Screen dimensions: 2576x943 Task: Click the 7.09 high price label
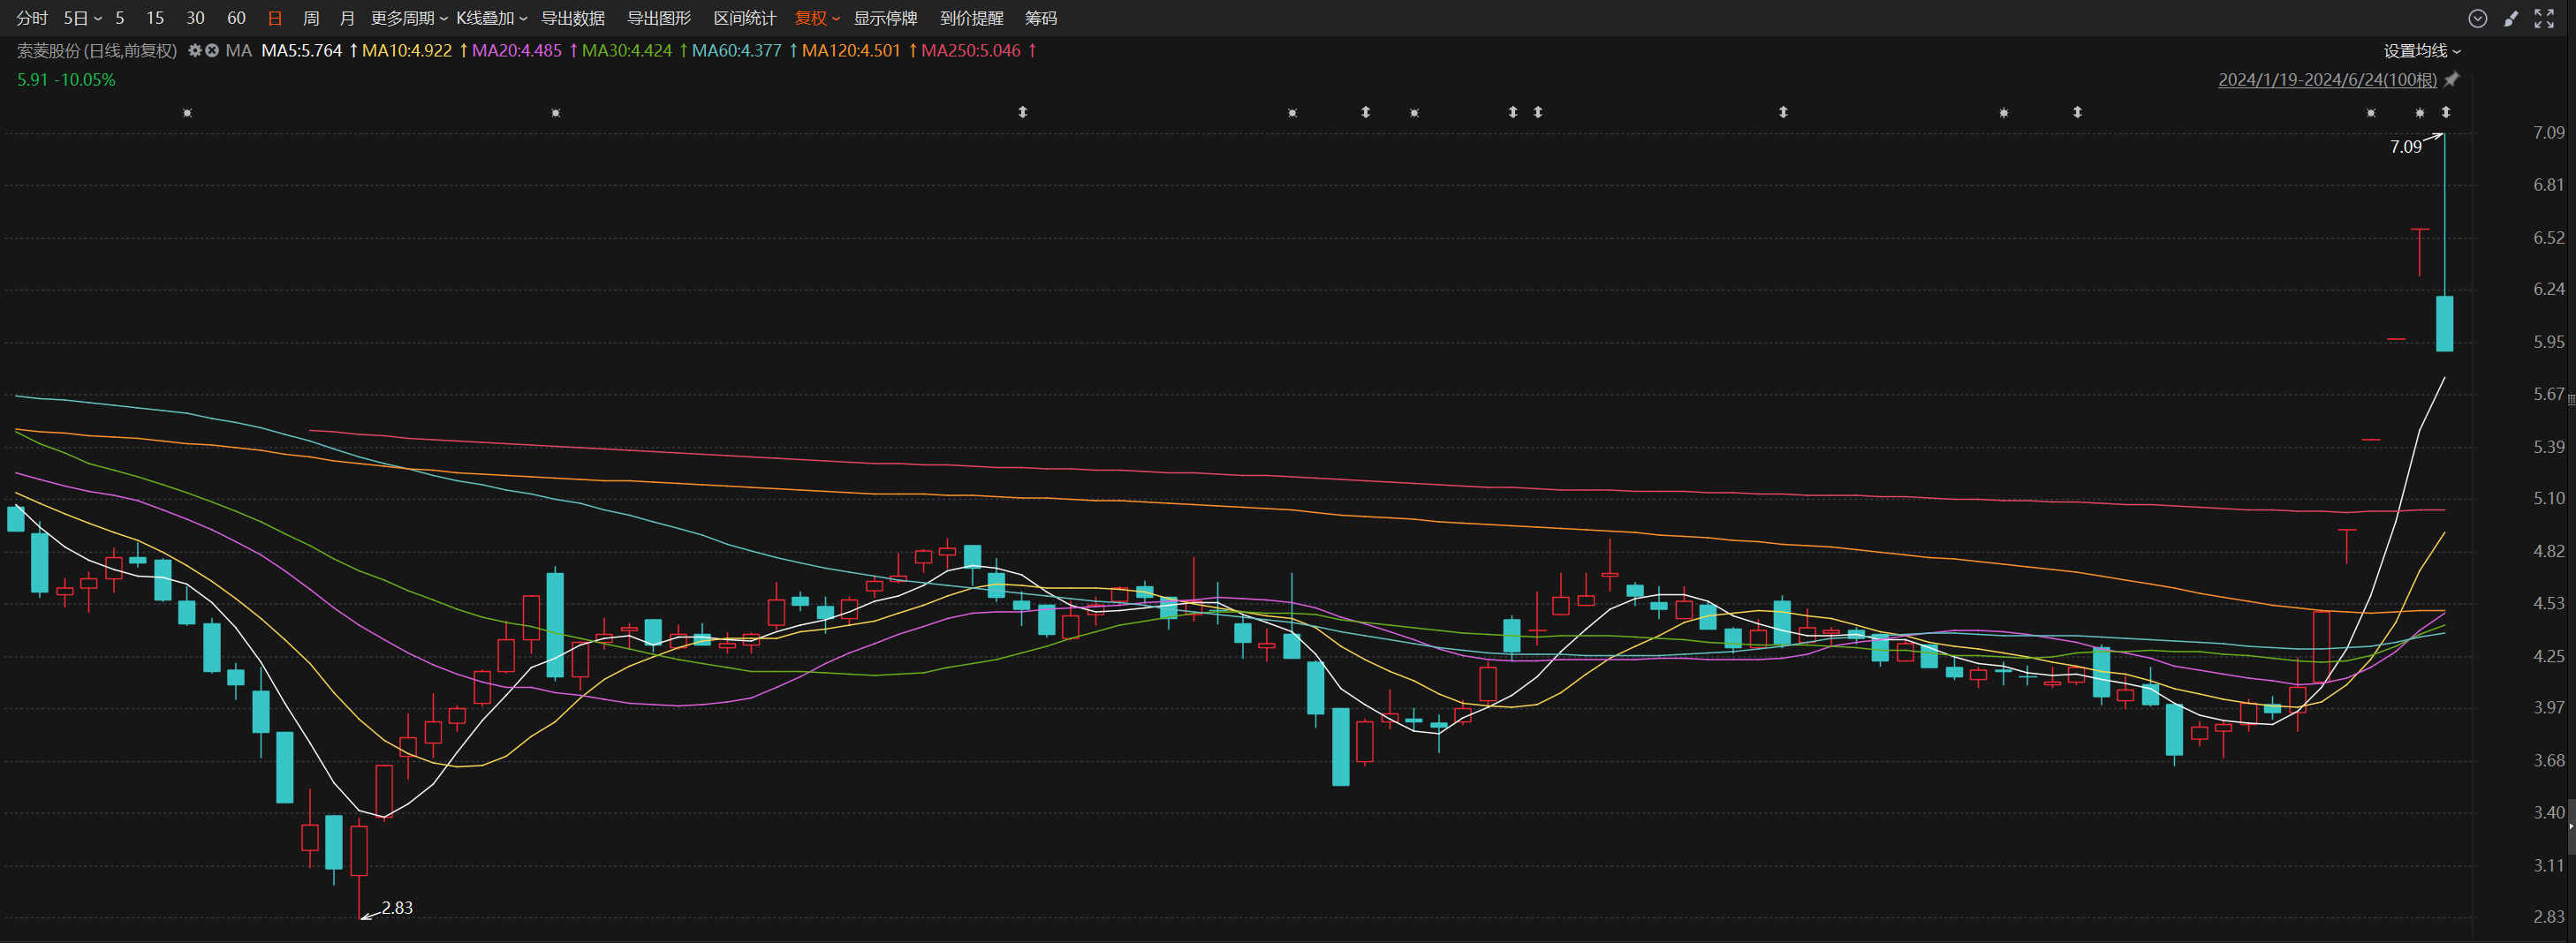(x=2405, y=147)
